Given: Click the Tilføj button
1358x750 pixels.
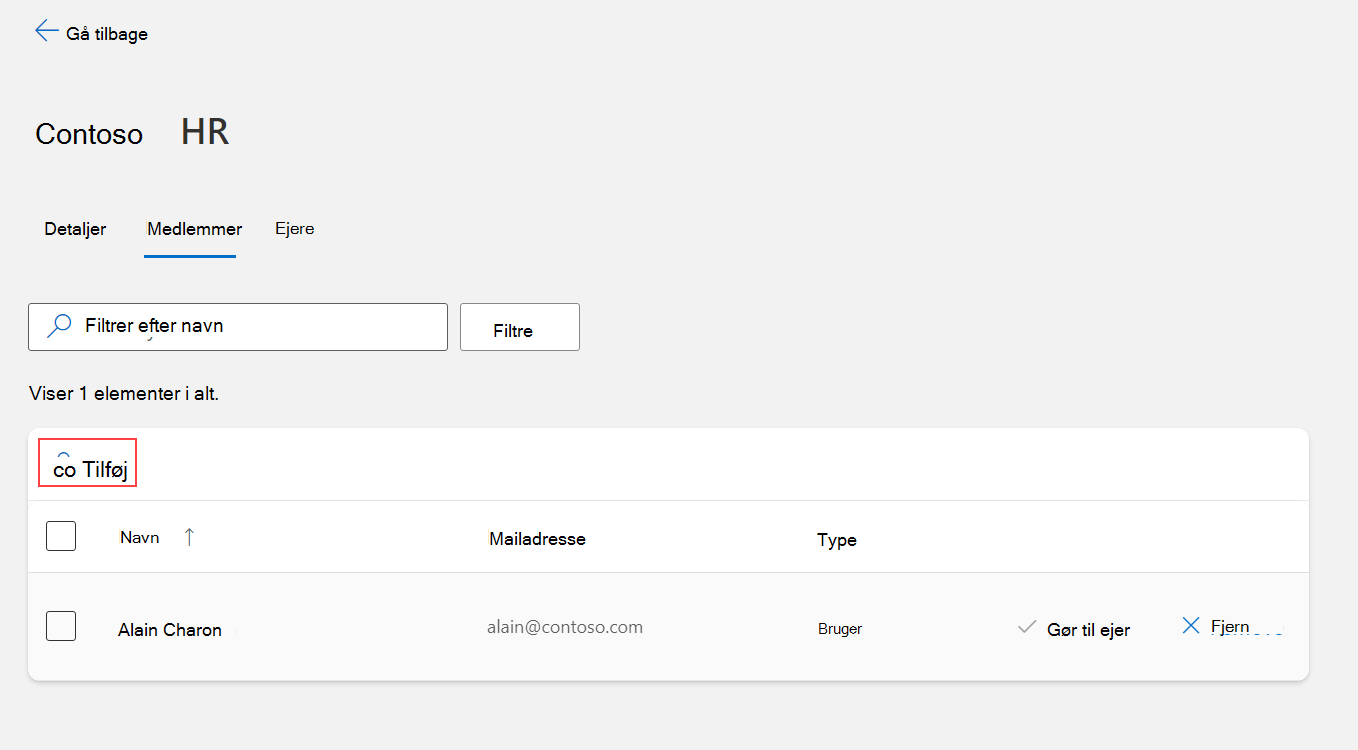Looking at the screenshot, I should click(87, 463).
